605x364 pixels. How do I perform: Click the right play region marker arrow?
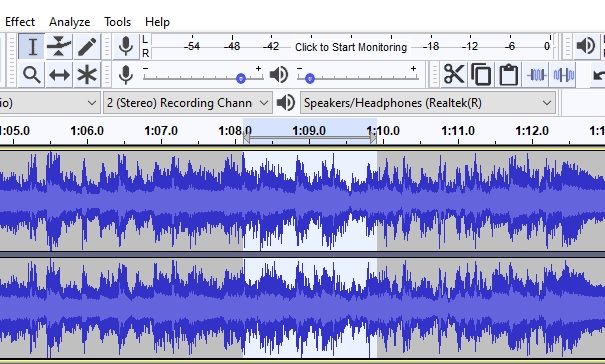tap(373, 137)
